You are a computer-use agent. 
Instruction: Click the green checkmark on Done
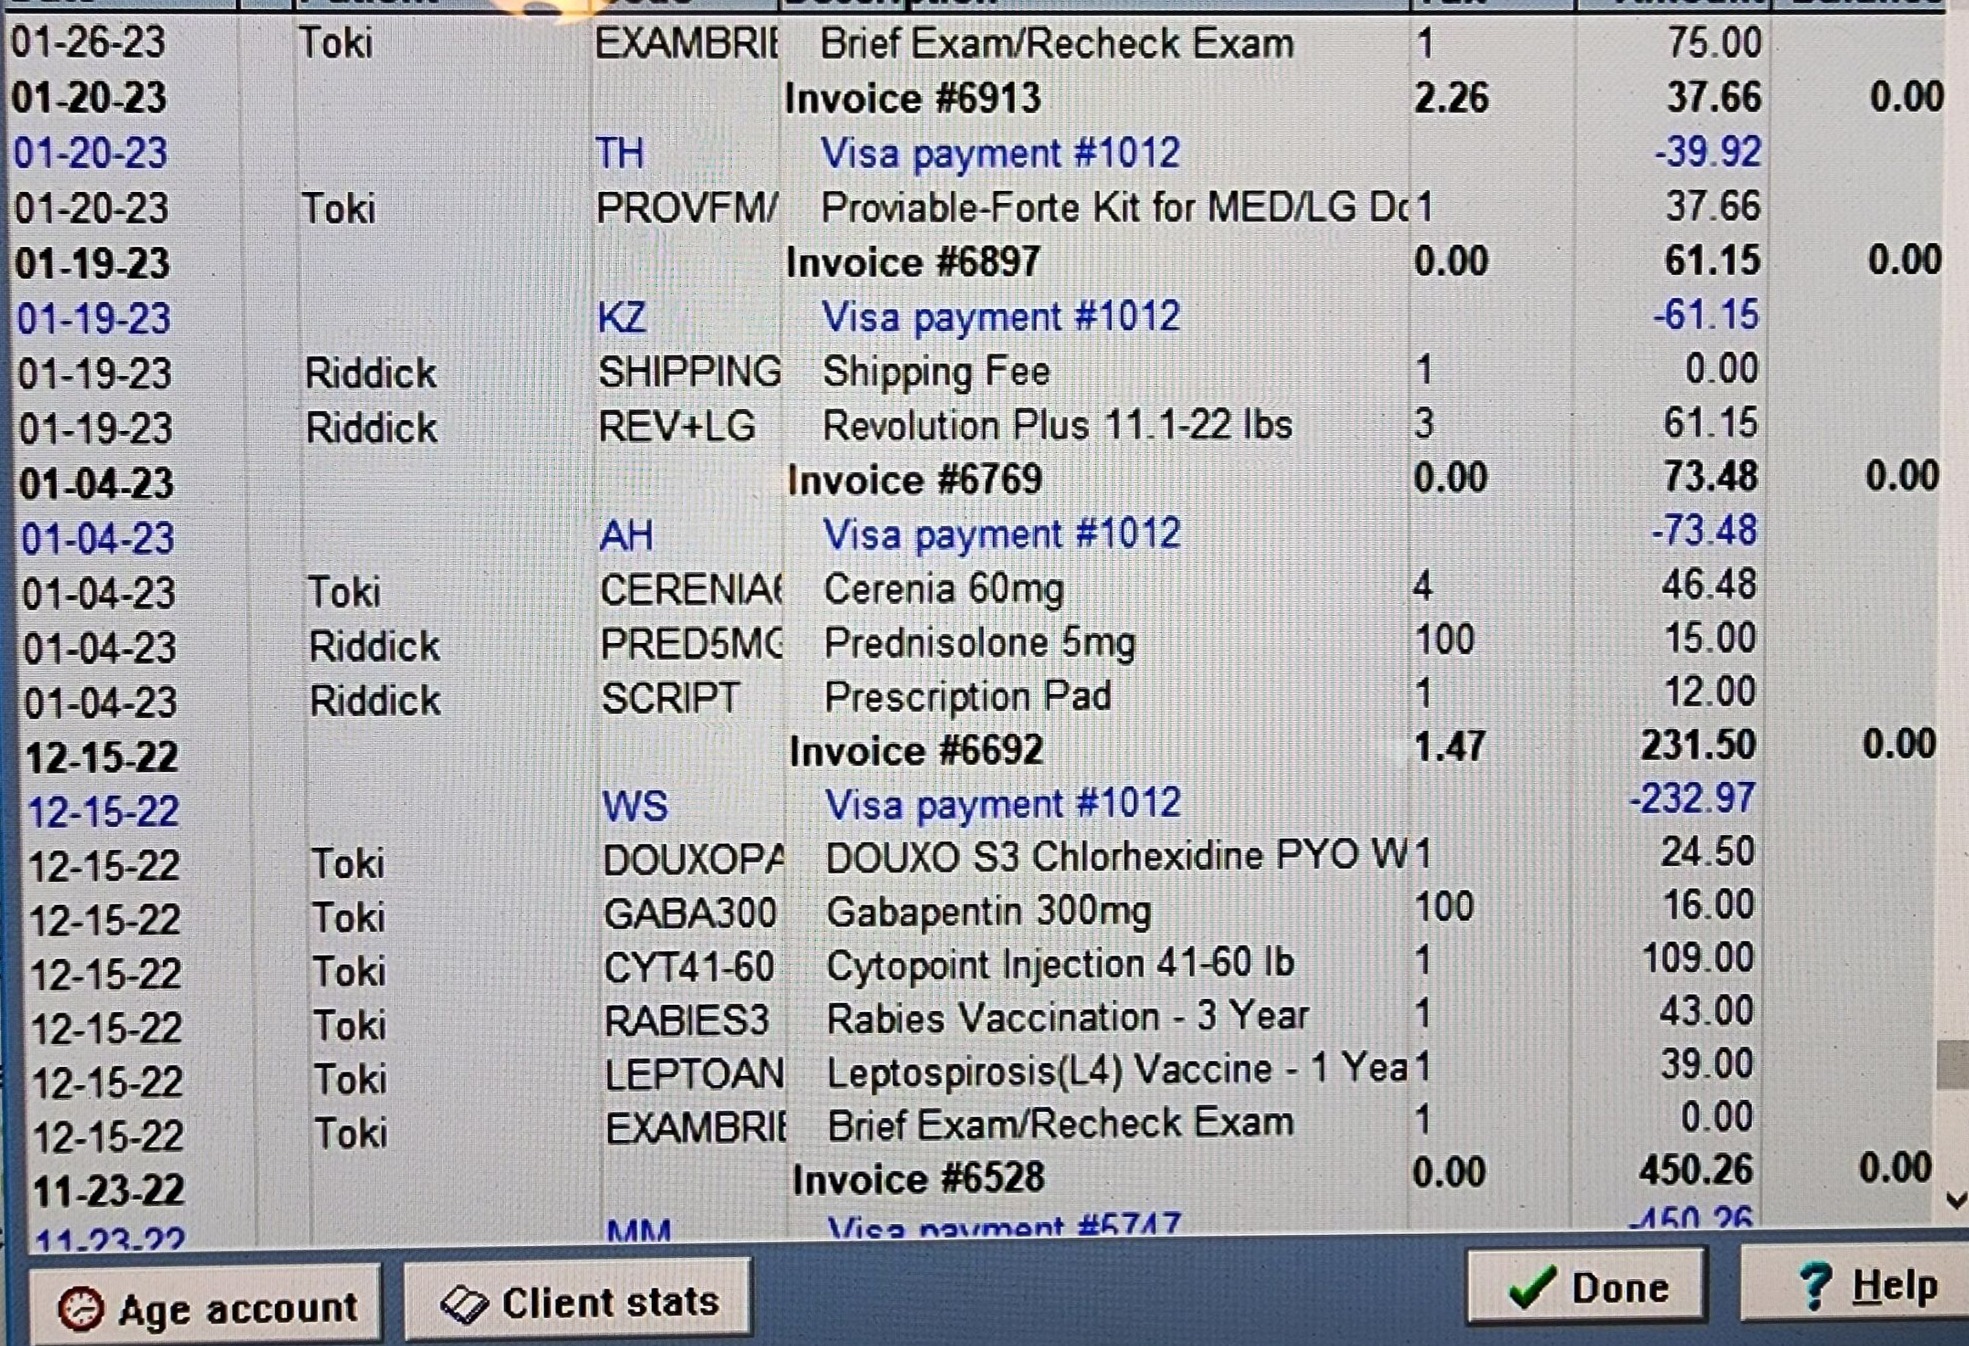click(x=1532, y=1287)
